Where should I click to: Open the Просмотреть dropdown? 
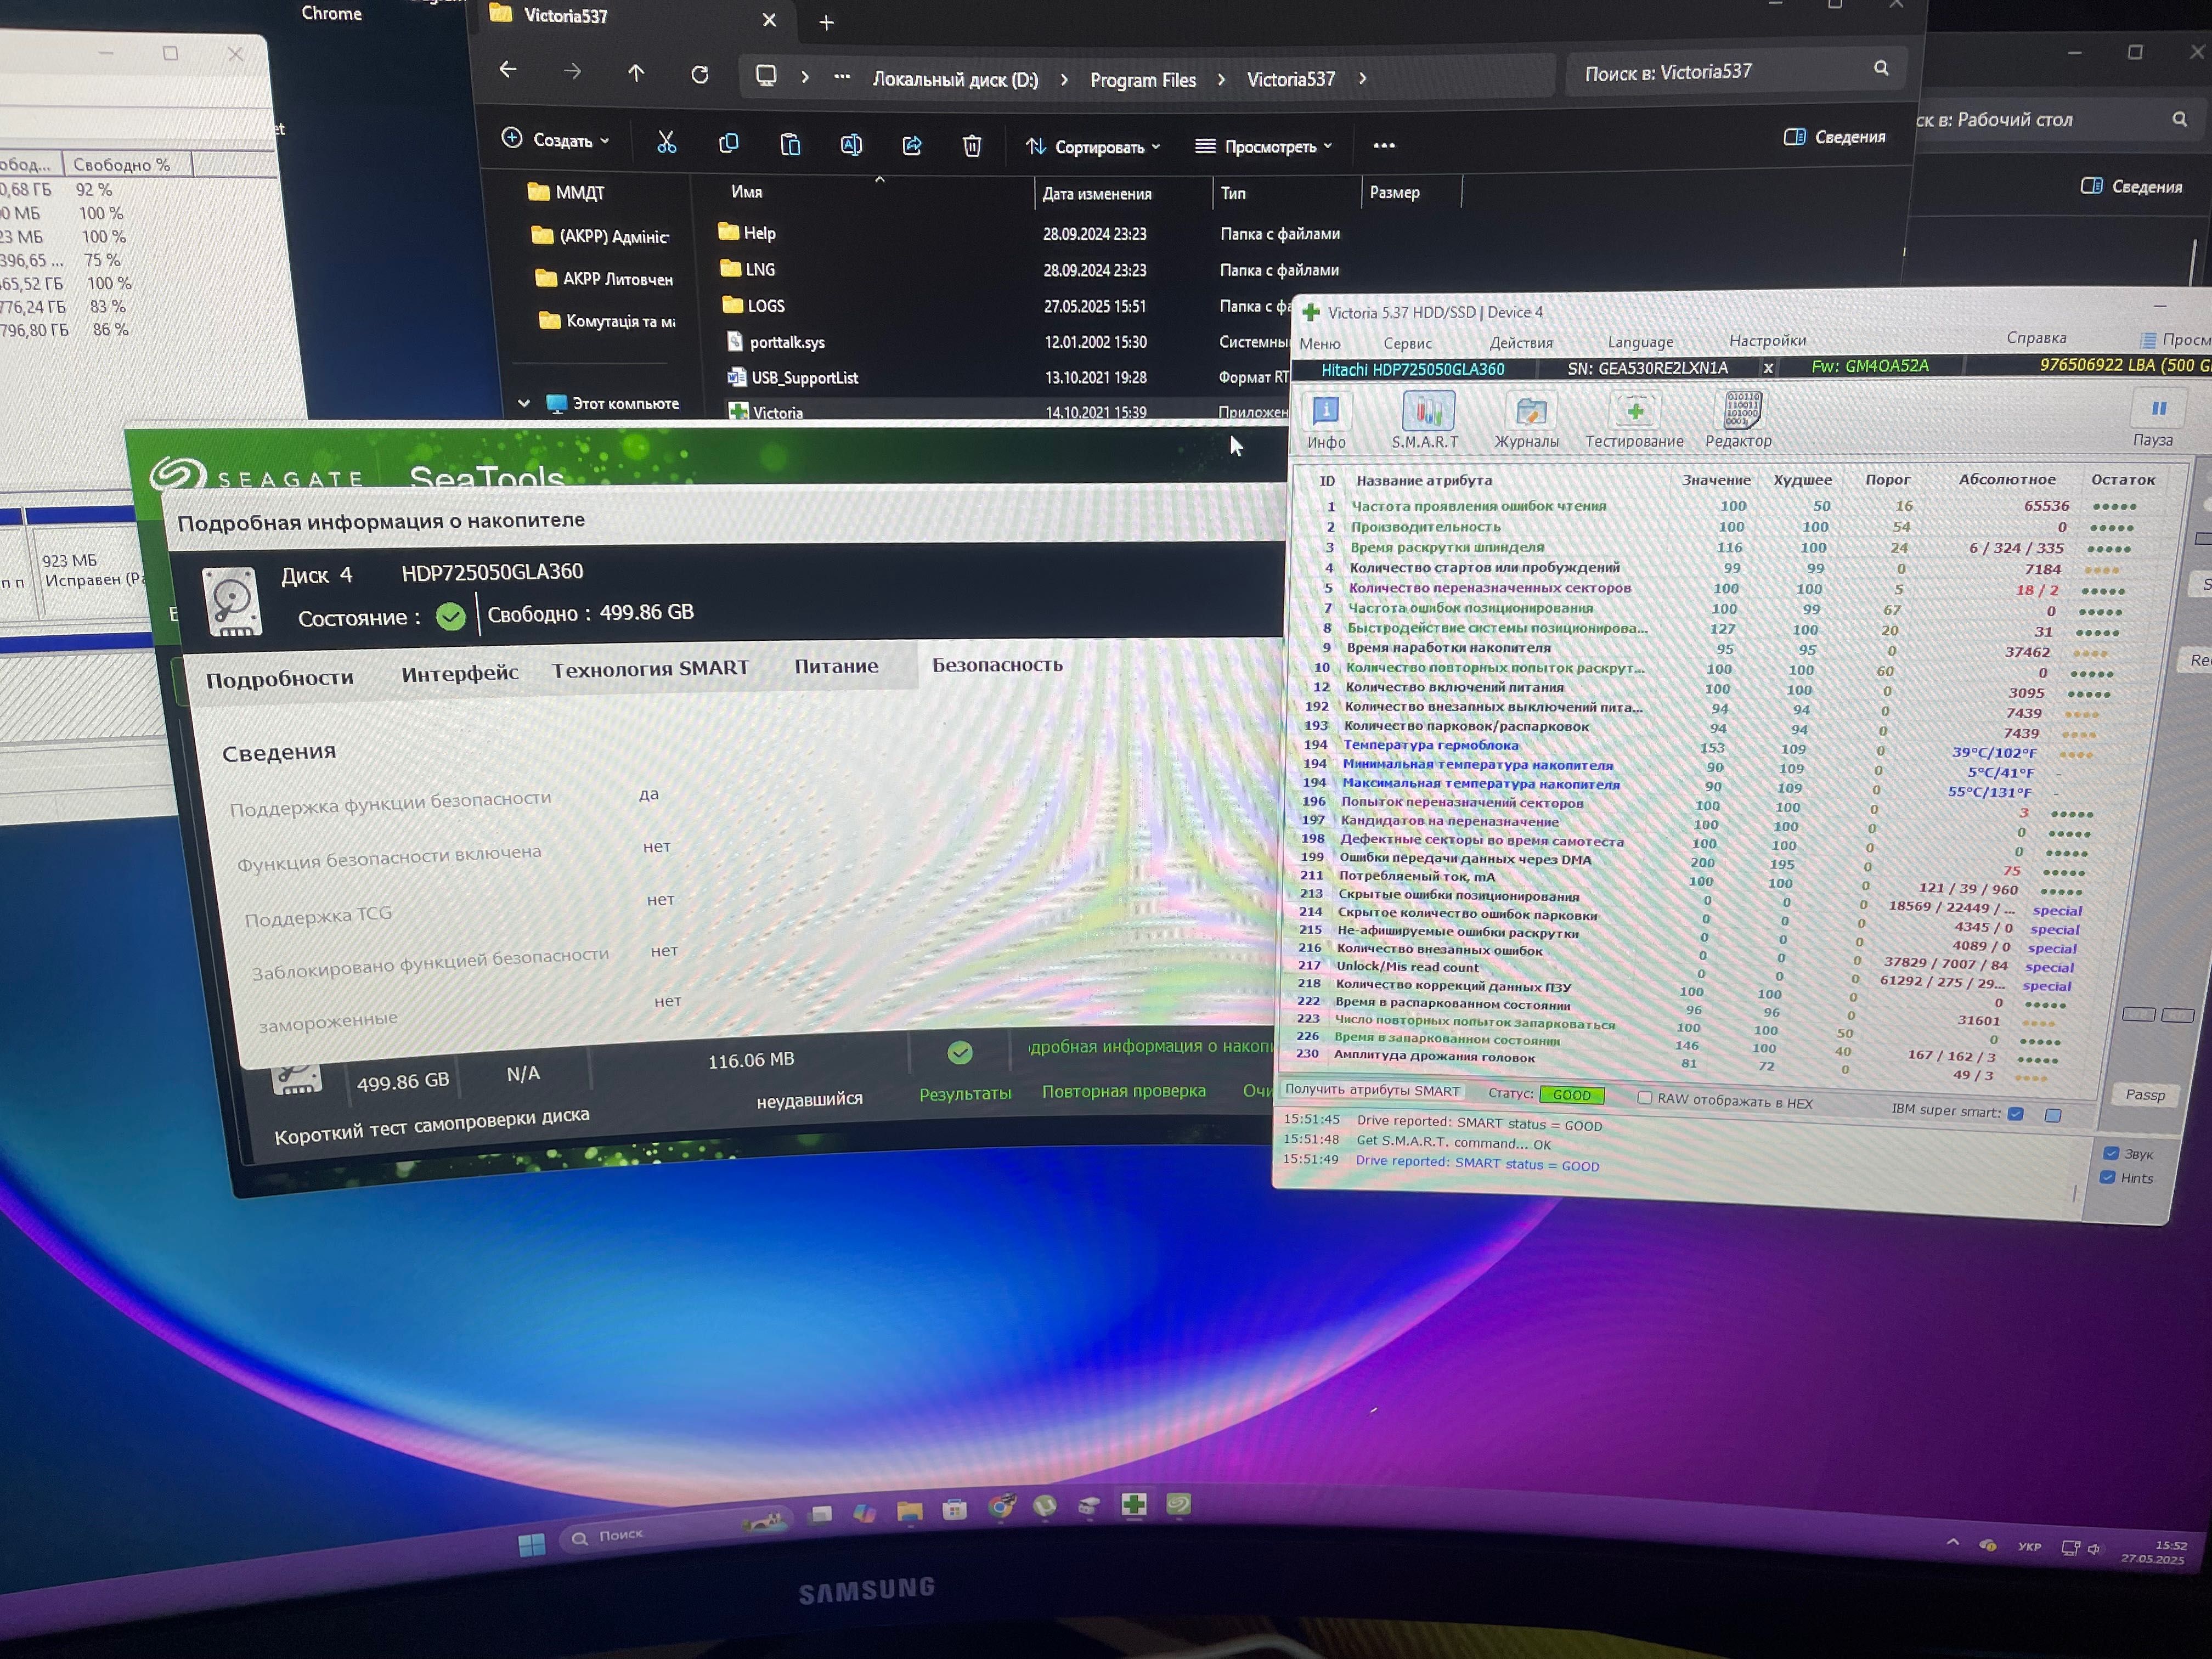tap(1264, 147)
